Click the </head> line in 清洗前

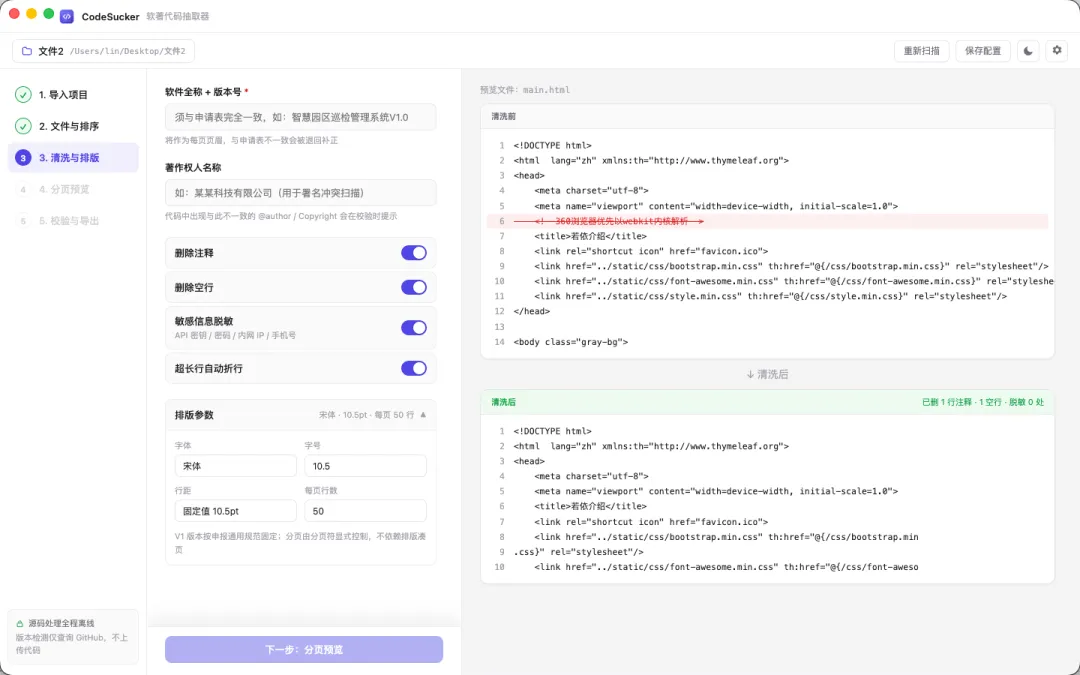click(532, 311)
